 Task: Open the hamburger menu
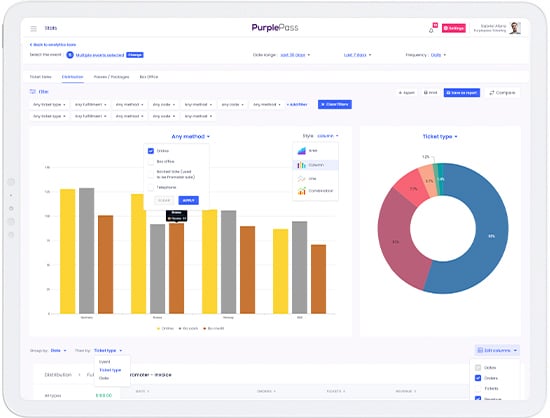[x=33, y=28]
